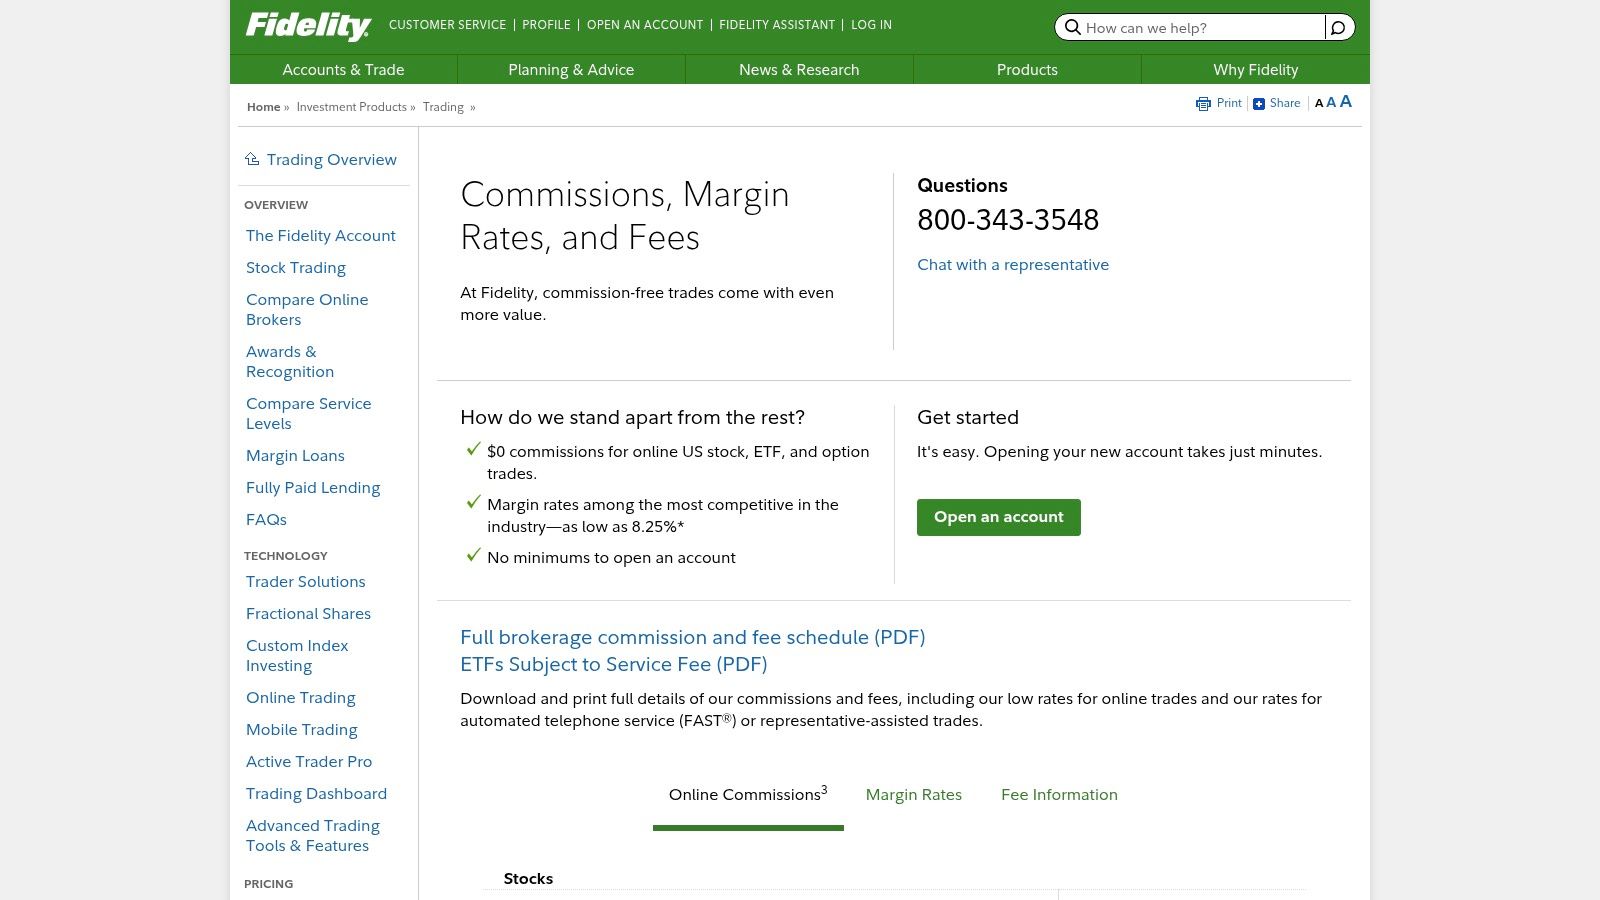Select the smallest text size A
The image size is (1600, 900).
(x=1319, y=103)
